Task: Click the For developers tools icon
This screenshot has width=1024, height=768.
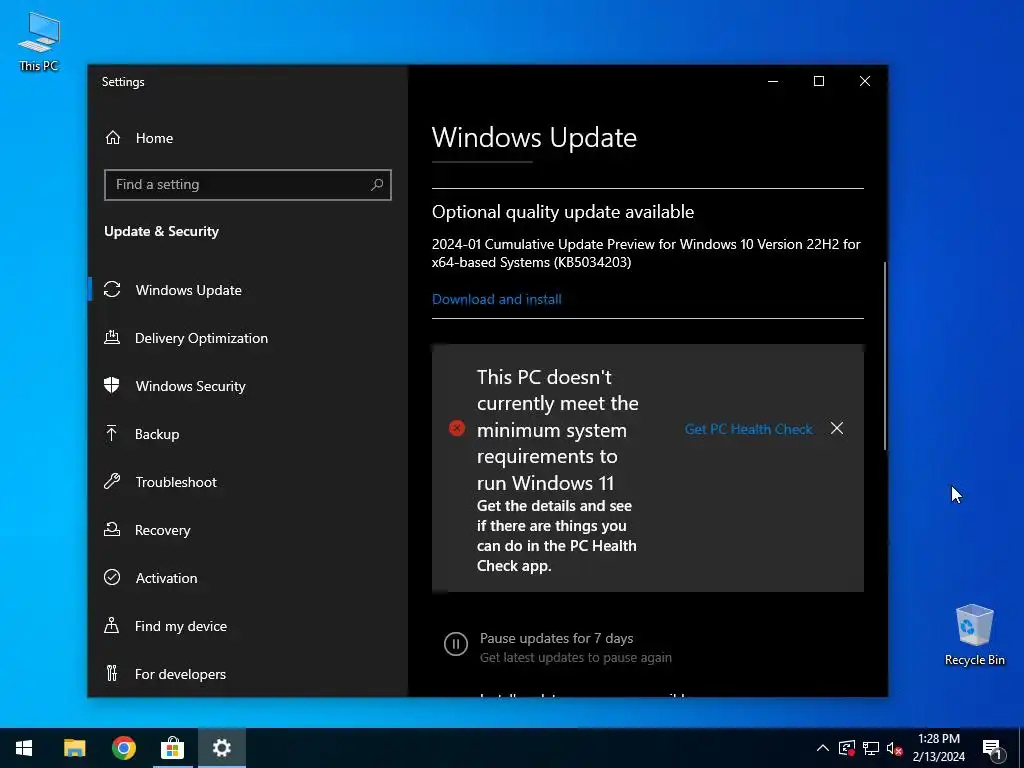Action: tap(112, 673)
